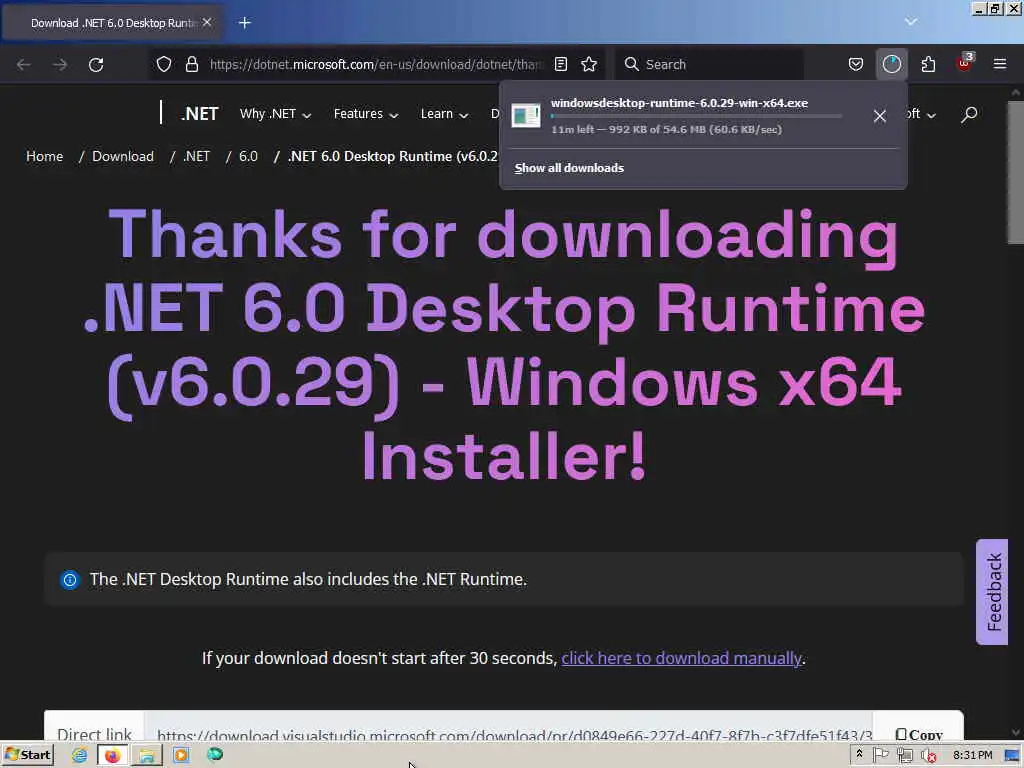1024x768 pixels.
Task: Click the uBlock Origin extension icon
Action: click(964, 63)
